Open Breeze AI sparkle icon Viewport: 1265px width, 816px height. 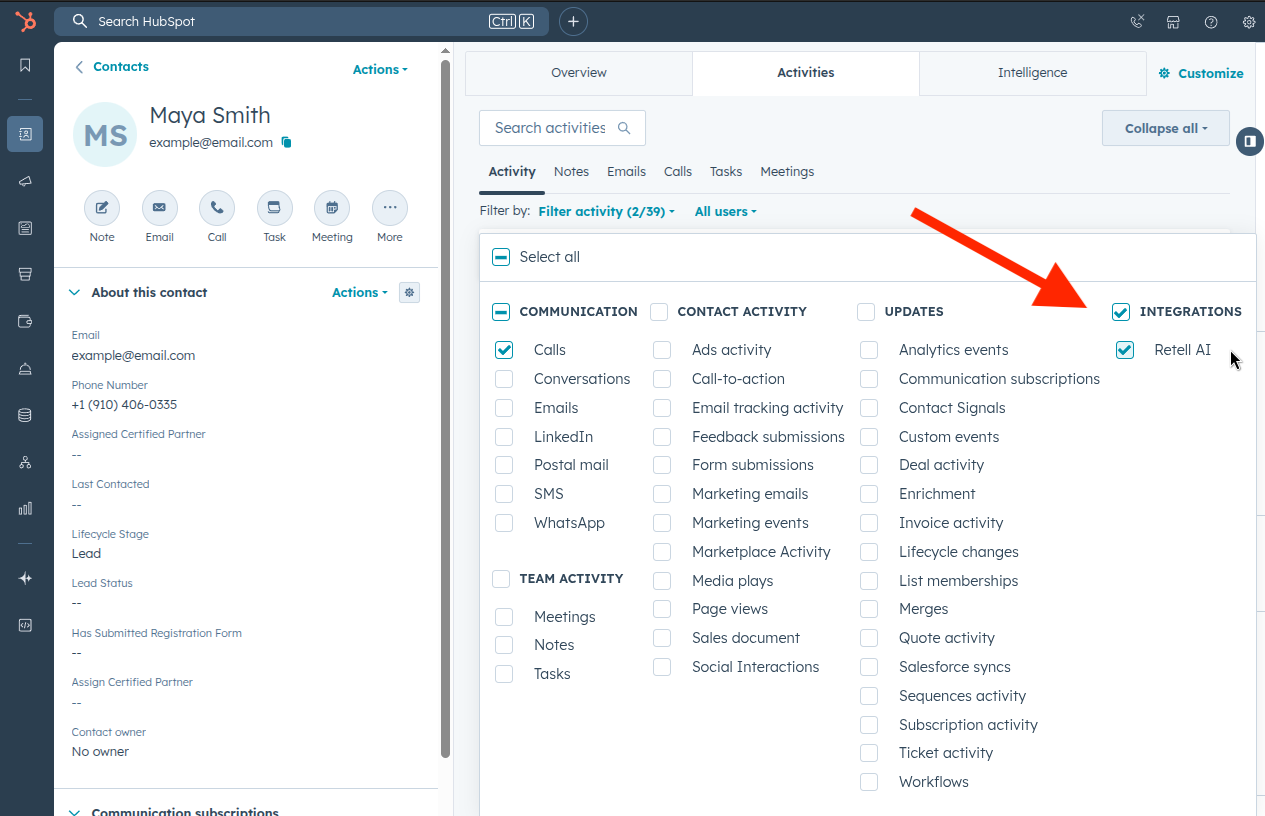(x=25, y=578)
